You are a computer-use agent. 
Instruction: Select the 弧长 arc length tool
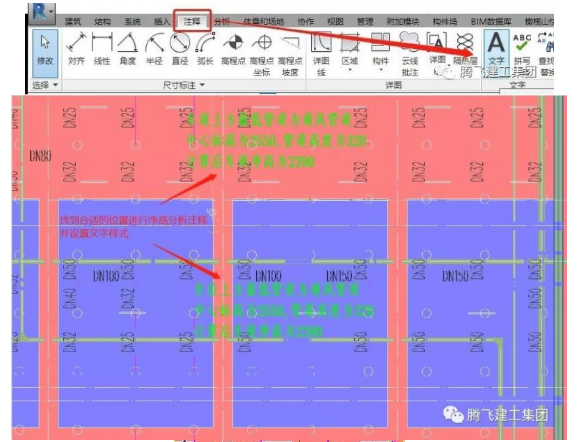pyautogui.click(x=205, y=49)
